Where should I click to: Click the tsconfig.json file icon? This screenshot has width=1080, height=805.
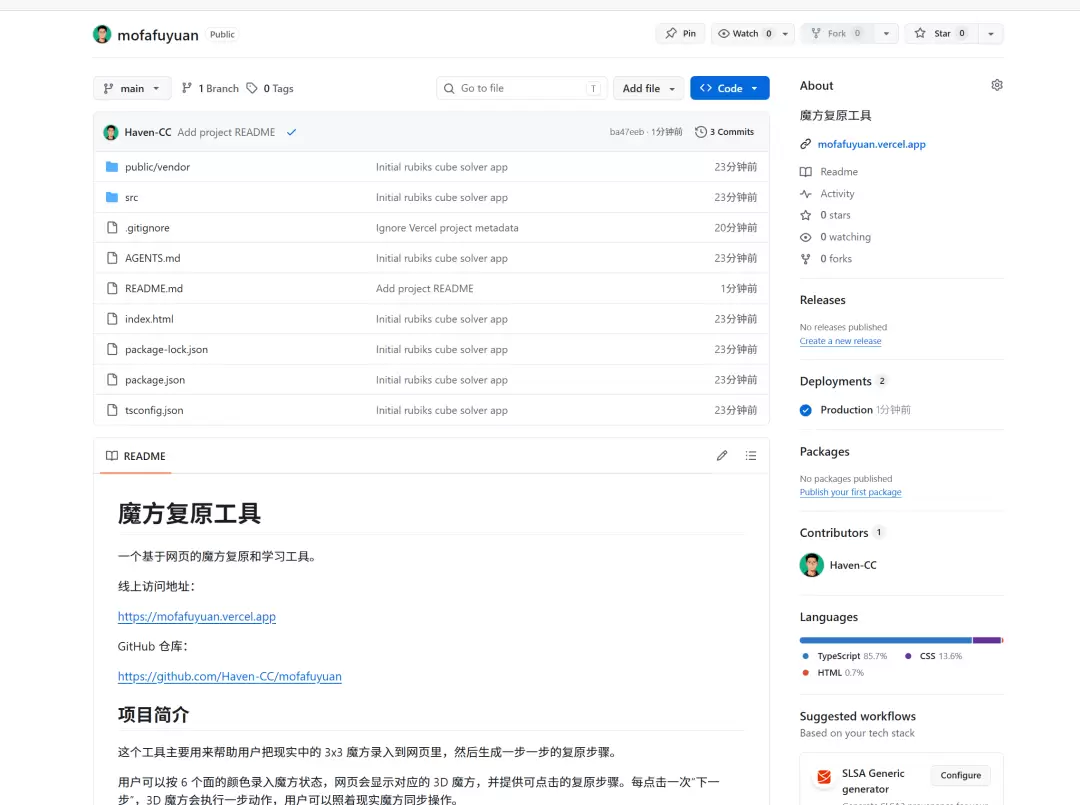112,410
